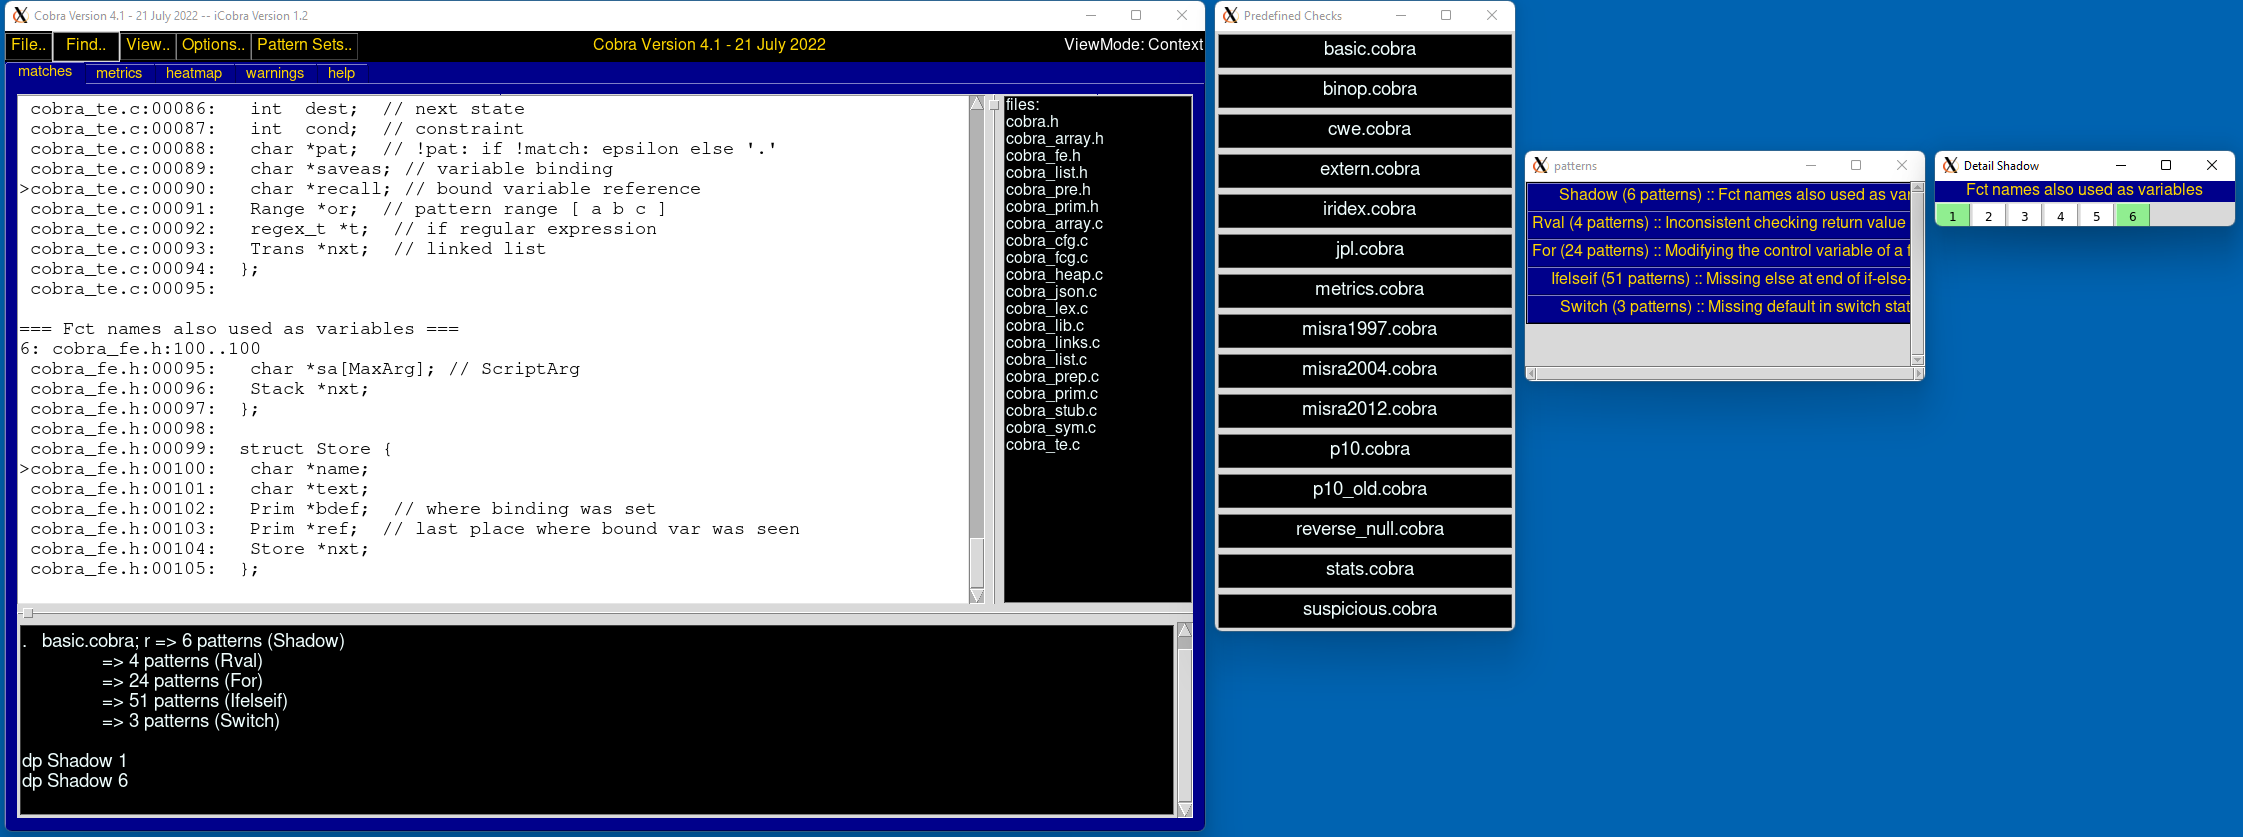This screenshot has height=837, width=2243.
Task: Run the suspicious.cobra predefined check
Action: 1369,610
